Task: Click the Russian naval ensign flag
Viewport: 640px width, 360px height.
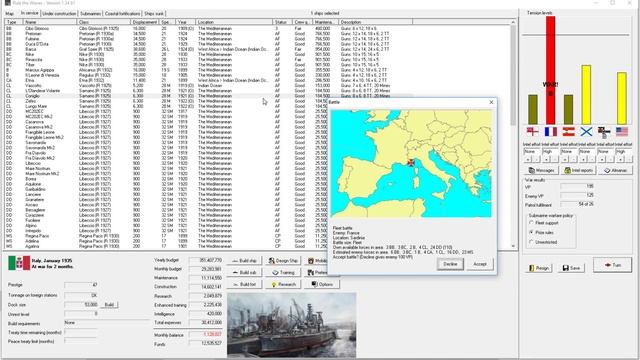Action: 586,131
